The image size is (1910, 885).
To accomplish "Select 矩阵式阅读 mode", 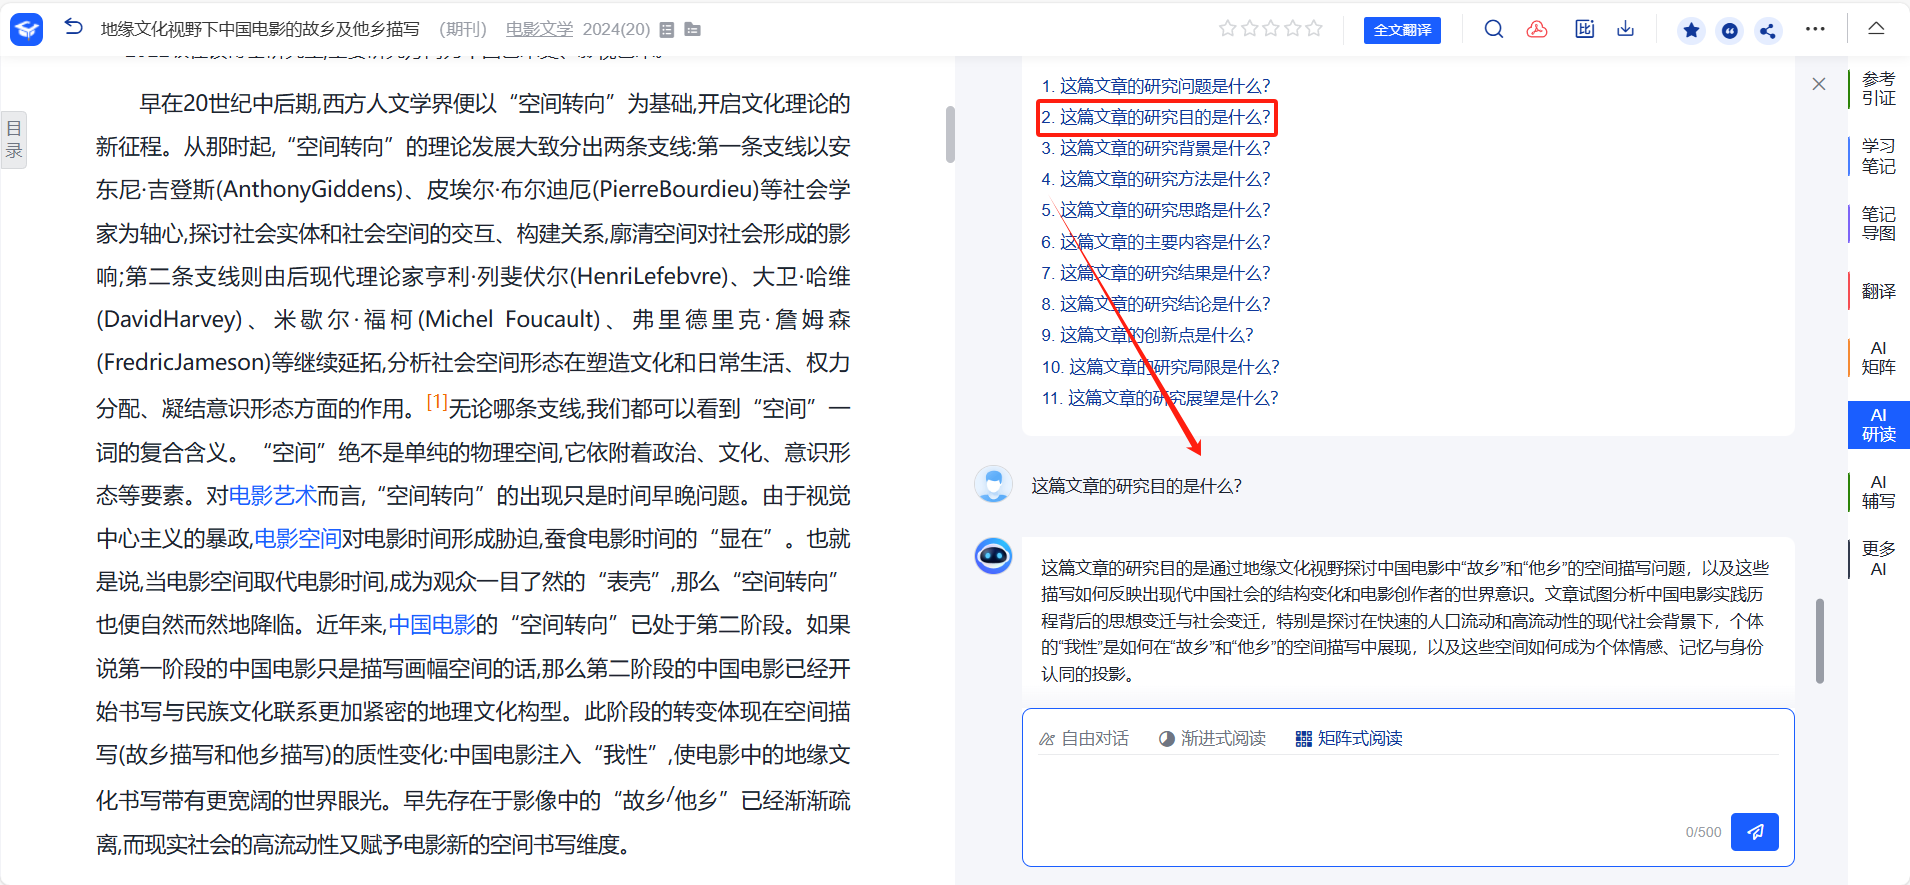I will coord(1349,738).
